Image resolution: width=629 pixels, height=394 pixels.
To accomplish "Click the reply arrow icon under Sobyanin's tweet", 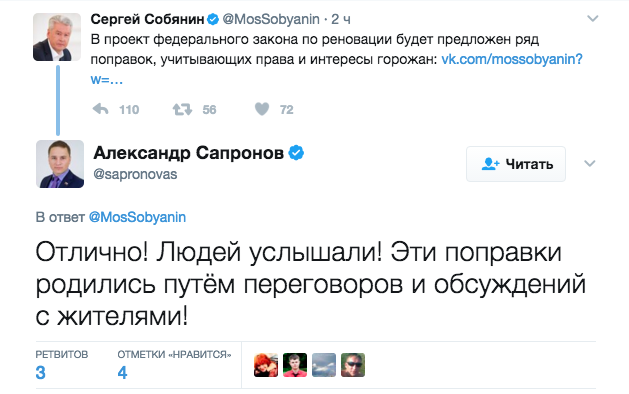I will [x=101, y=109].
